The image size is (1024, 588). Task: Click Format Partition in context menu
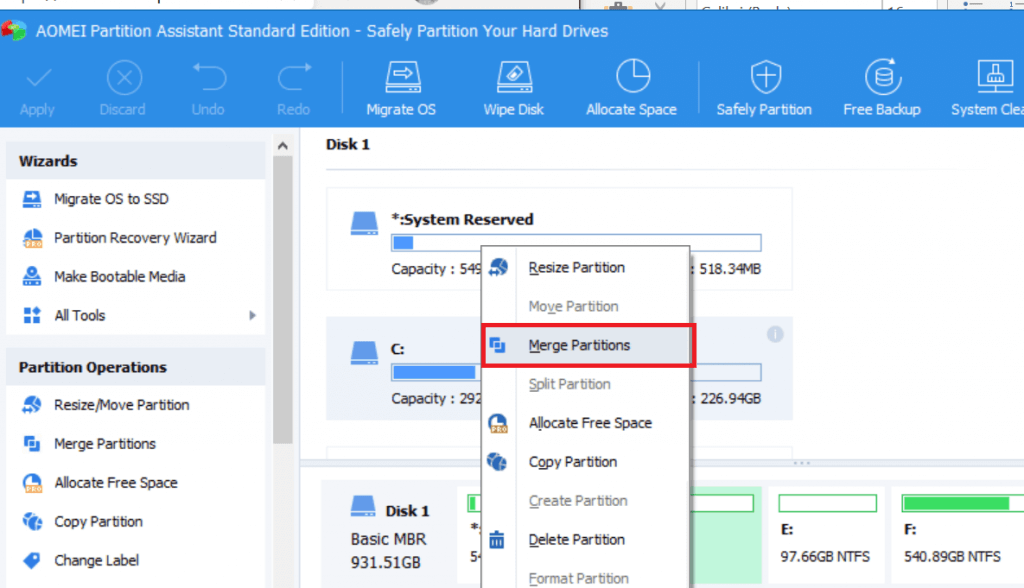coord(585,578)
